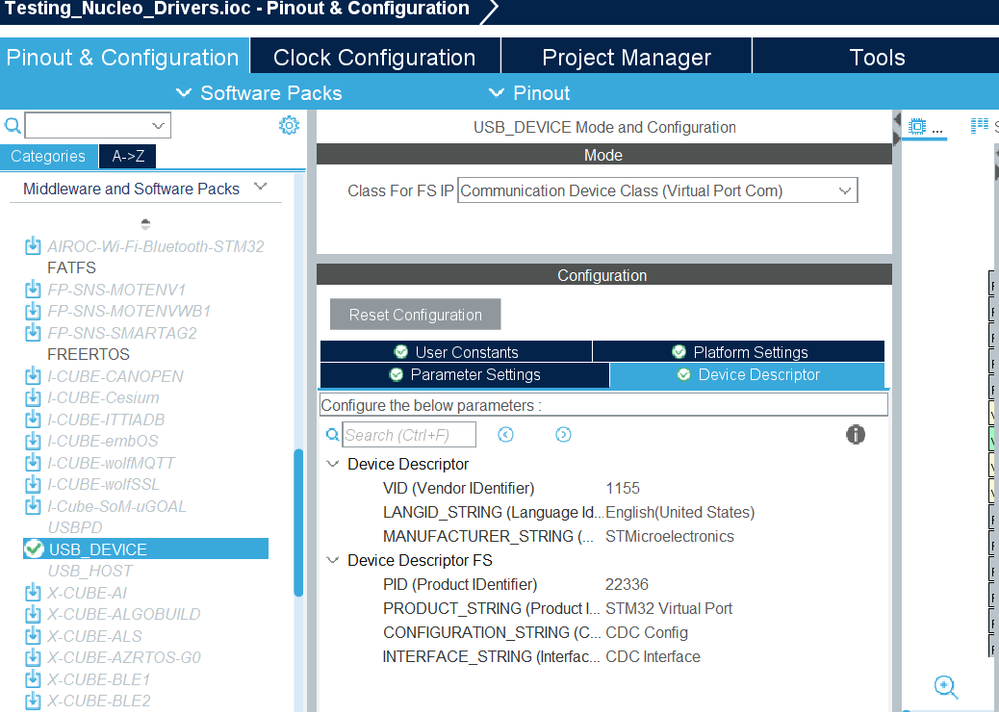
Task: Show parameter info with the i icon
Action: coord(855,434)
